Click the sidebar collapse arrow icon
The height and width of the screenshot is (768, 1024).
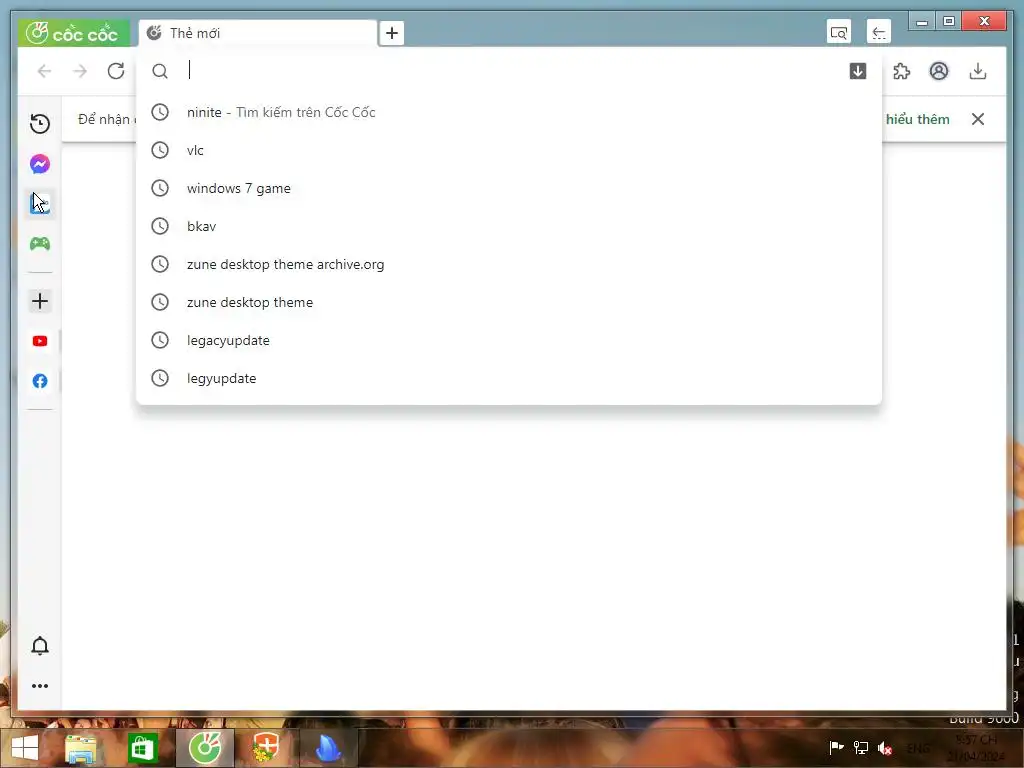point(879,32)
